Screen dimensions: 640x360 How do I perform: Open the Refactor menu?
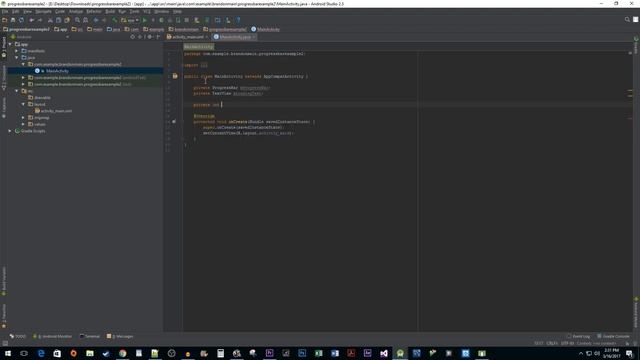coord(93,11)
